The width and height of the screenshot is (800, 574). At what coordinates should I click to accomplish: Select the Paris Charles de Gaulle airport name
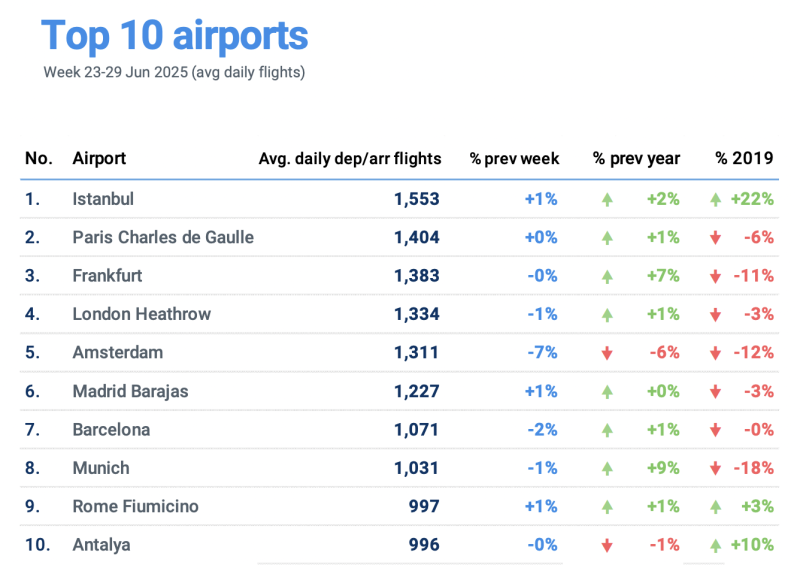coord(163,237)
